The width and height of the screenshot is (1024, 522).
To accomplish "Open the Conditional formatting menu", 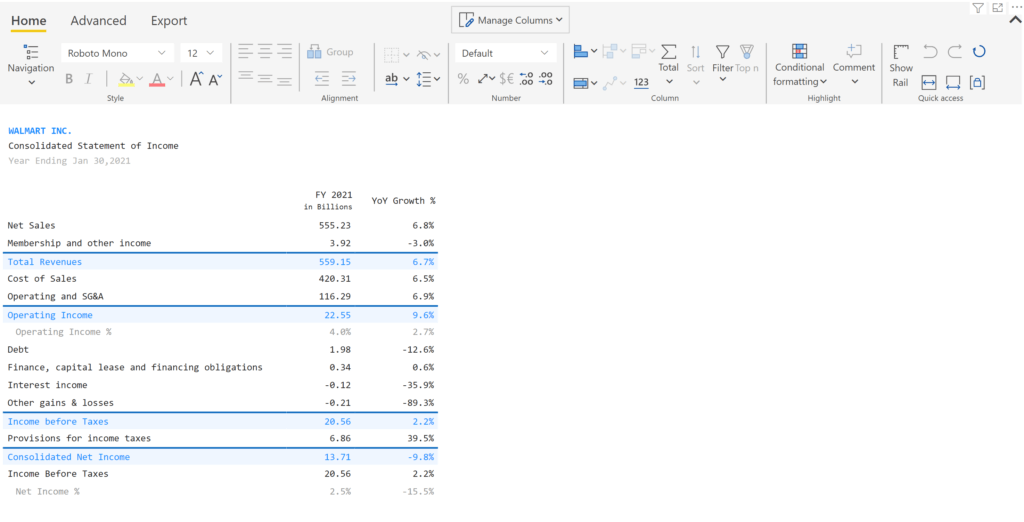I will click(x=800, y=66).
